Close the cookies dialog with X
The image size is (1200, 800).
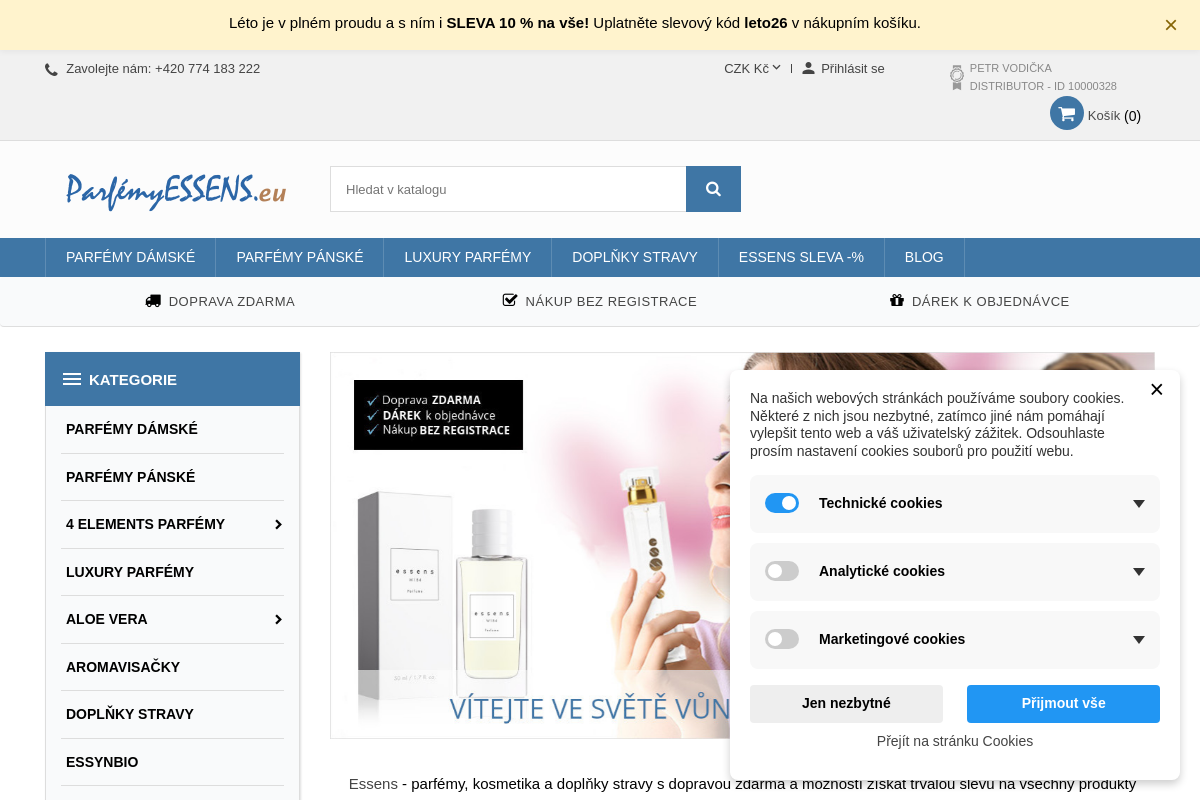[x=1157, y=390]
